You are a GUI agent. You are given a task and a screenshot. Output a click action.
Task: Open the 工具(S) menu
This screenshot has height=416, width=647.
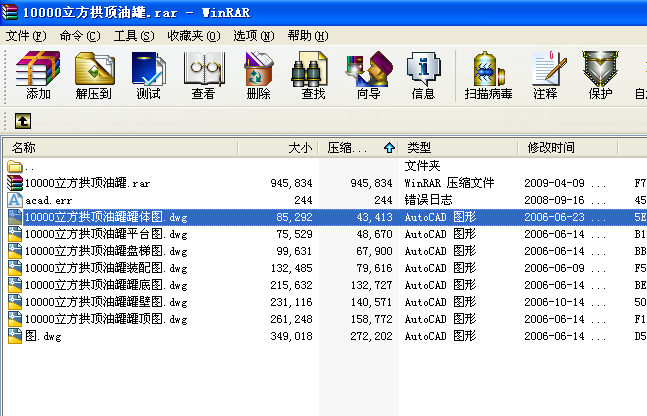tap(134, 36)
